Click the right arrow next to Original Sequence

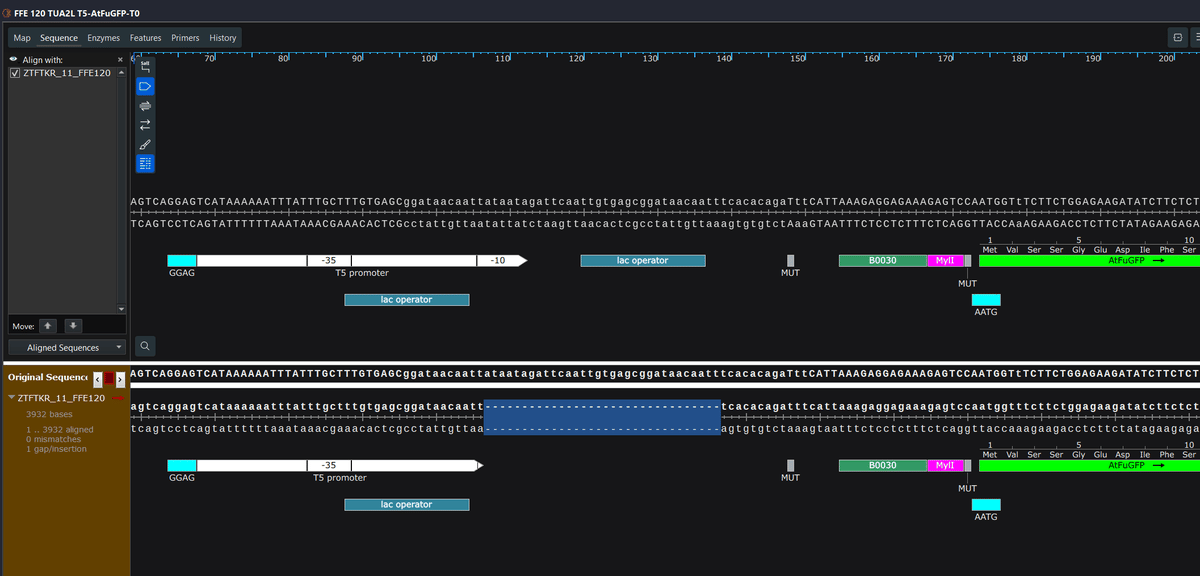coord(121,379)
